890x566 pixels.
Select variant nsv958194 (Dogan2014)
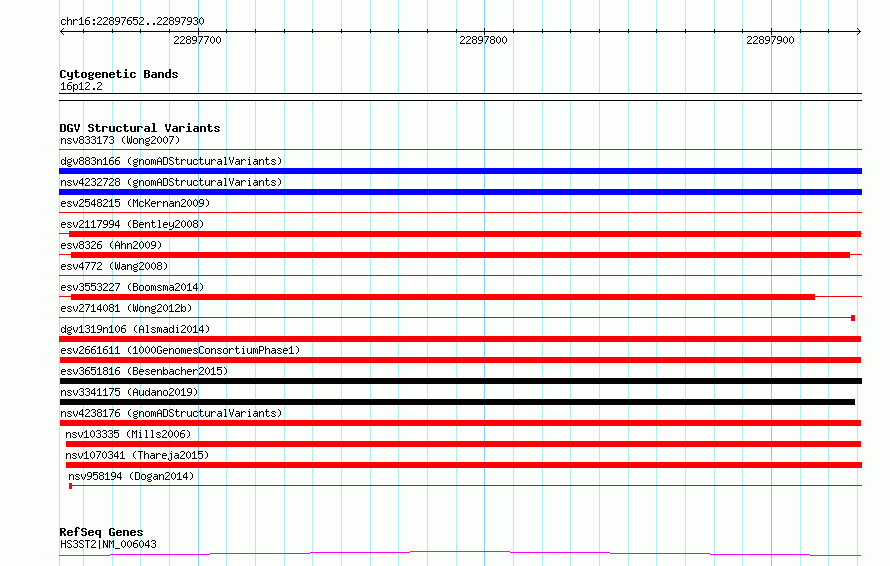tap(131, 476)
